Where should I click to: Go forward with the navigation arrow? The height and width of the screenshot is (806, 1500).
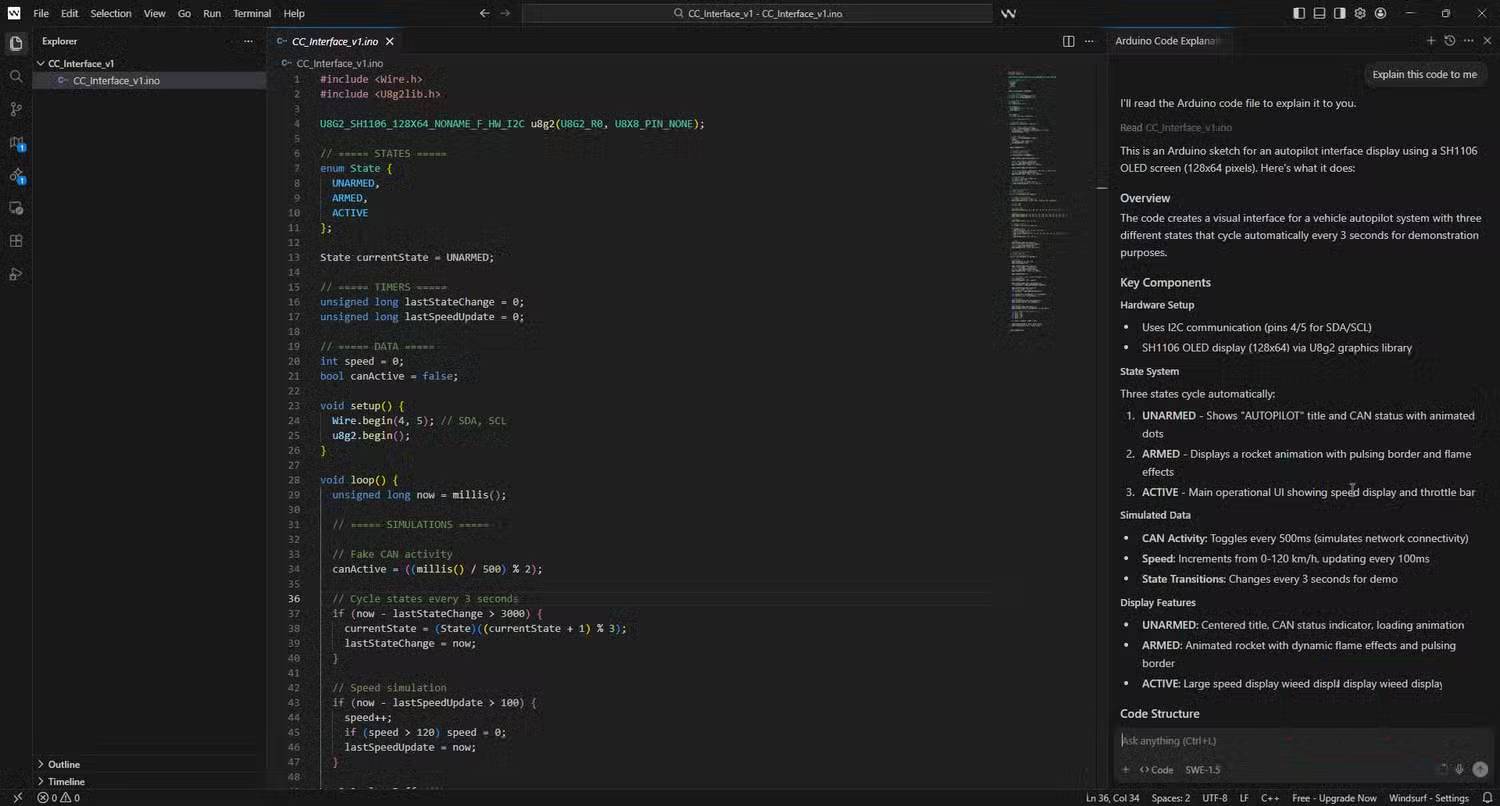[x=505, y=13]
